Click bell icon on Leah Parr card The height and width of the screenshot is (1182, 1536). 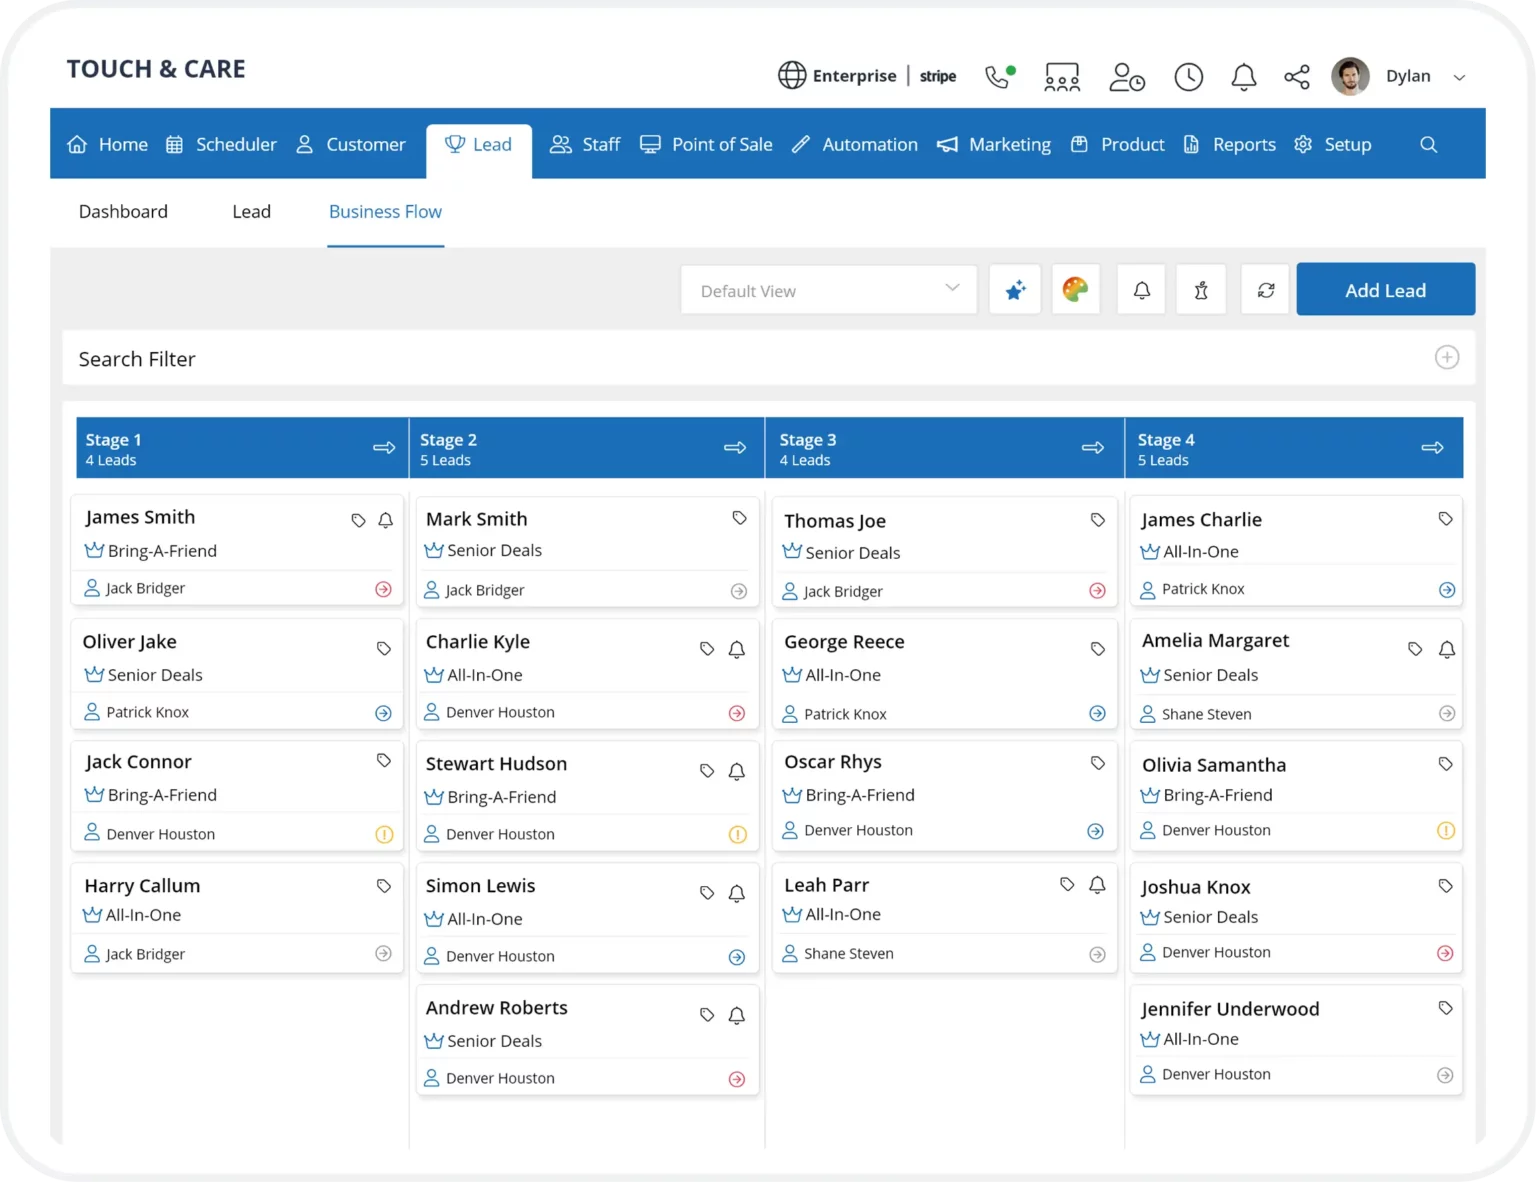pyautogui.click(x=1097, y=885)
